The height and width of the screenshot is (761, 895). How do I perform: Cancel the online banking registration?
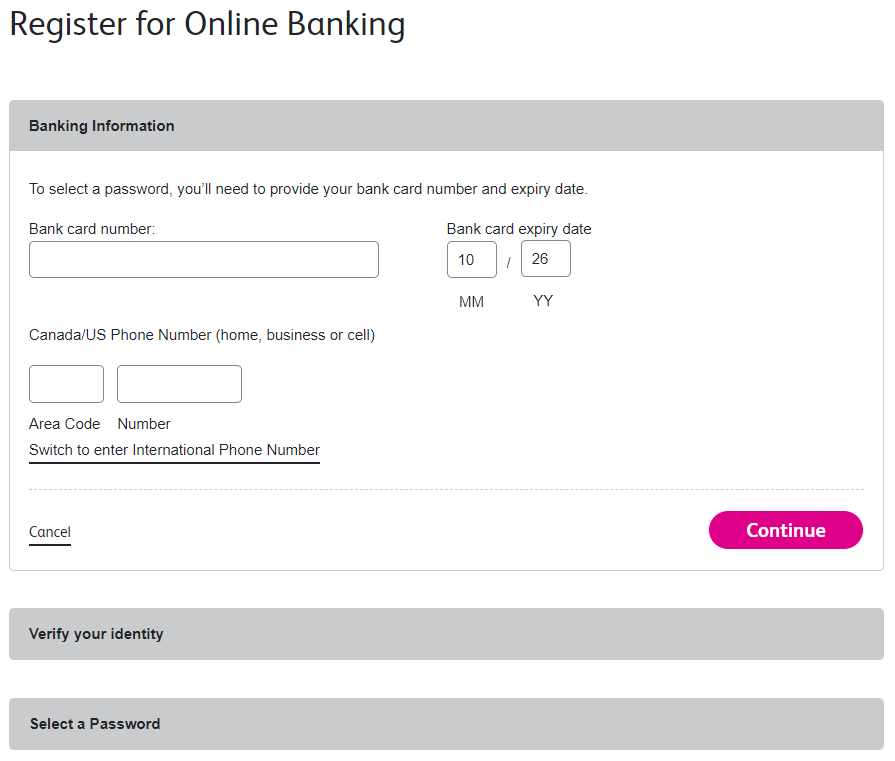tap(50, 532)
